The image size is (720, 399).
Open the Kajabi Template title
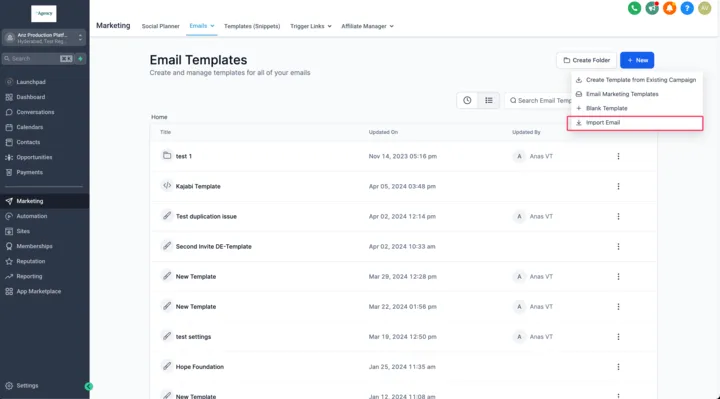[x=198, y=186]
